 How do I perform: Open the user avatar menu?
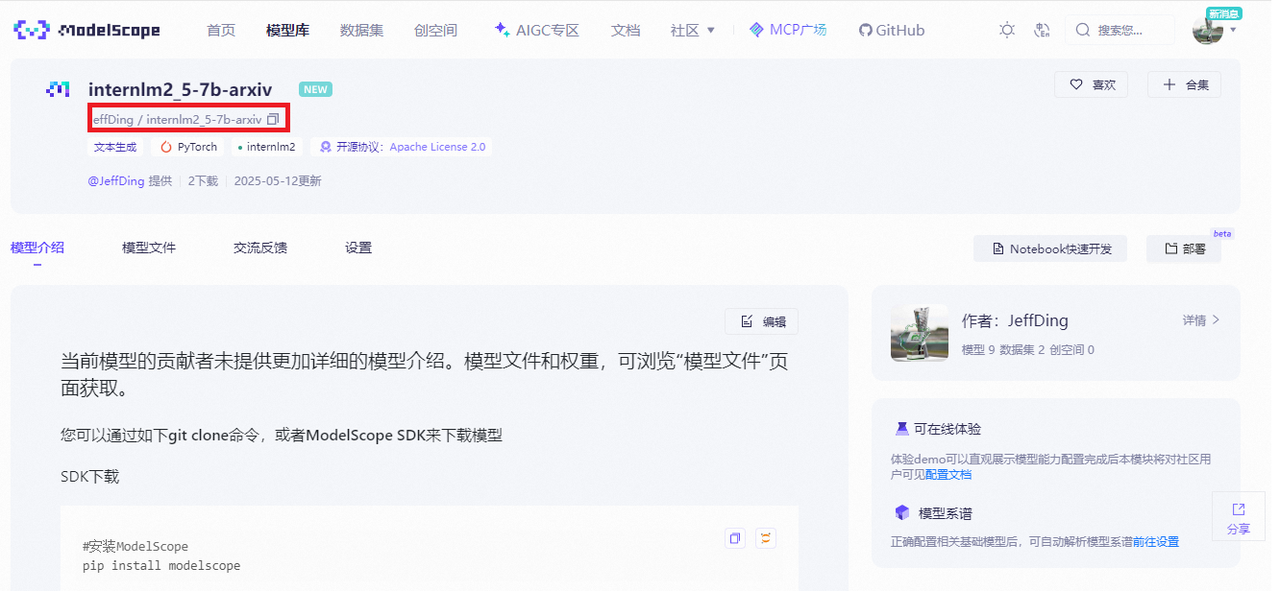(x=1208, y=29)
